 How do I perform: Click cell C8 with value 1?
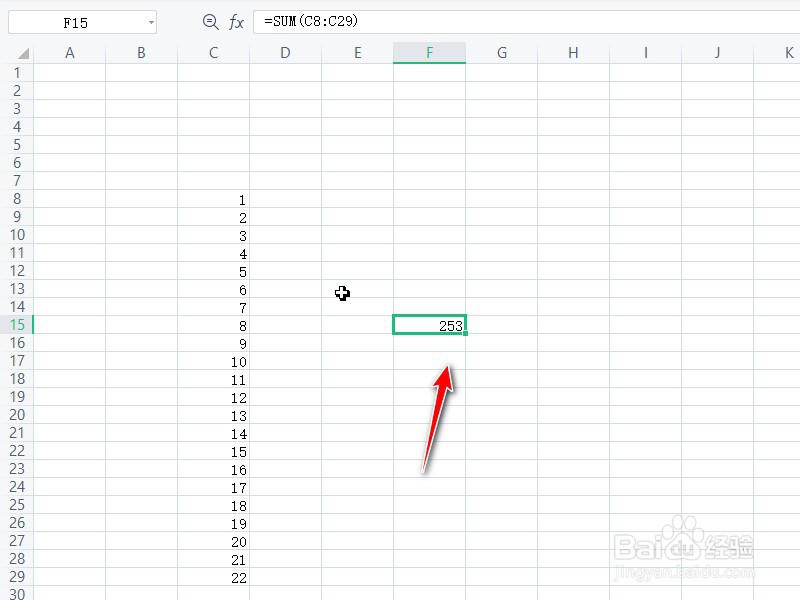tap(213, 199)
